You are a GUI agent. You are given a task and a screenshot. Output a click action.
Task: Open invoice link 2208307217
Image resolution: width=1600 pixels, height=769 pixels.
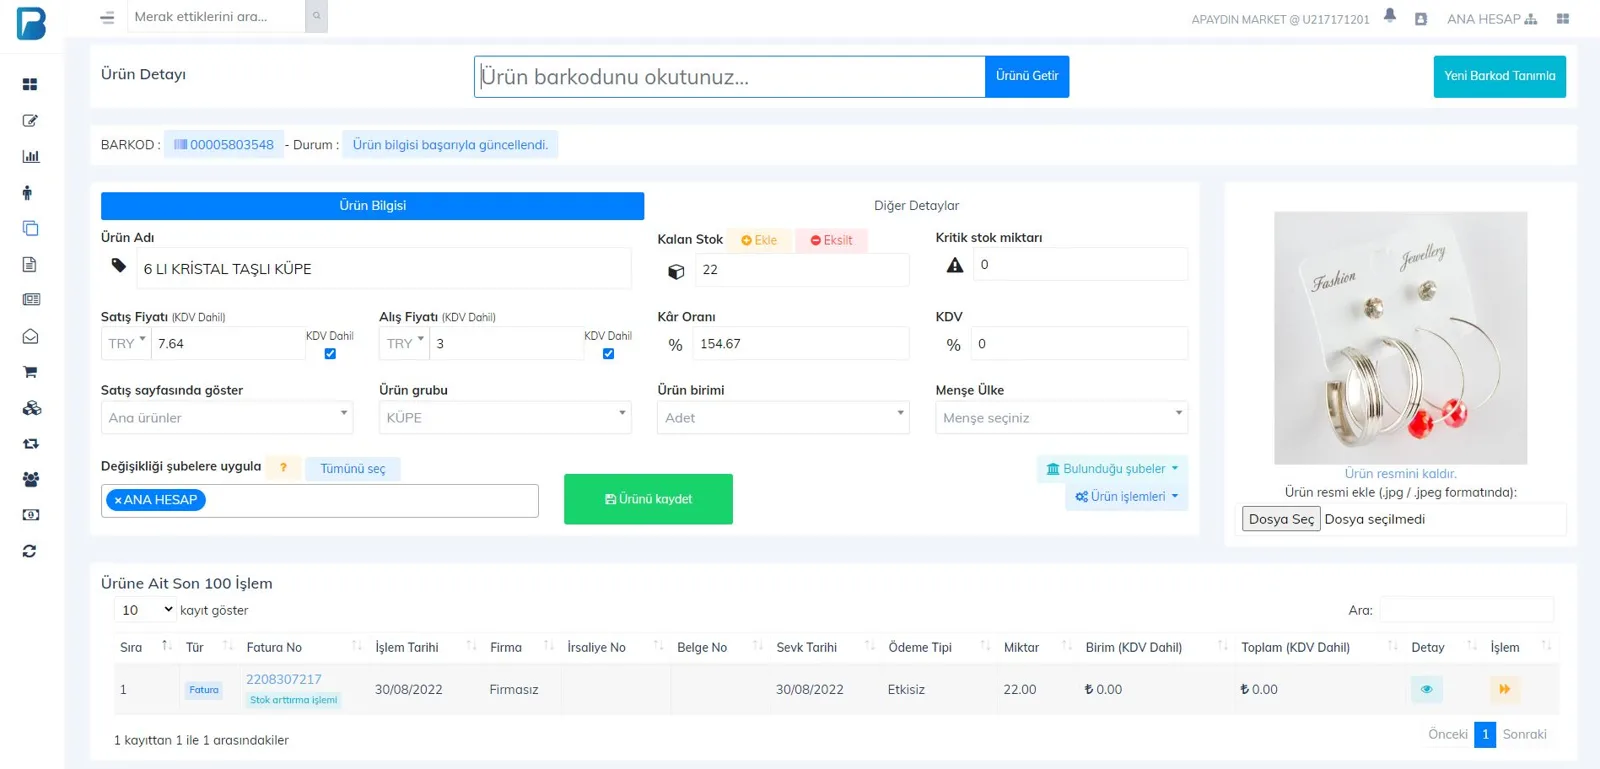click(284, 679)
